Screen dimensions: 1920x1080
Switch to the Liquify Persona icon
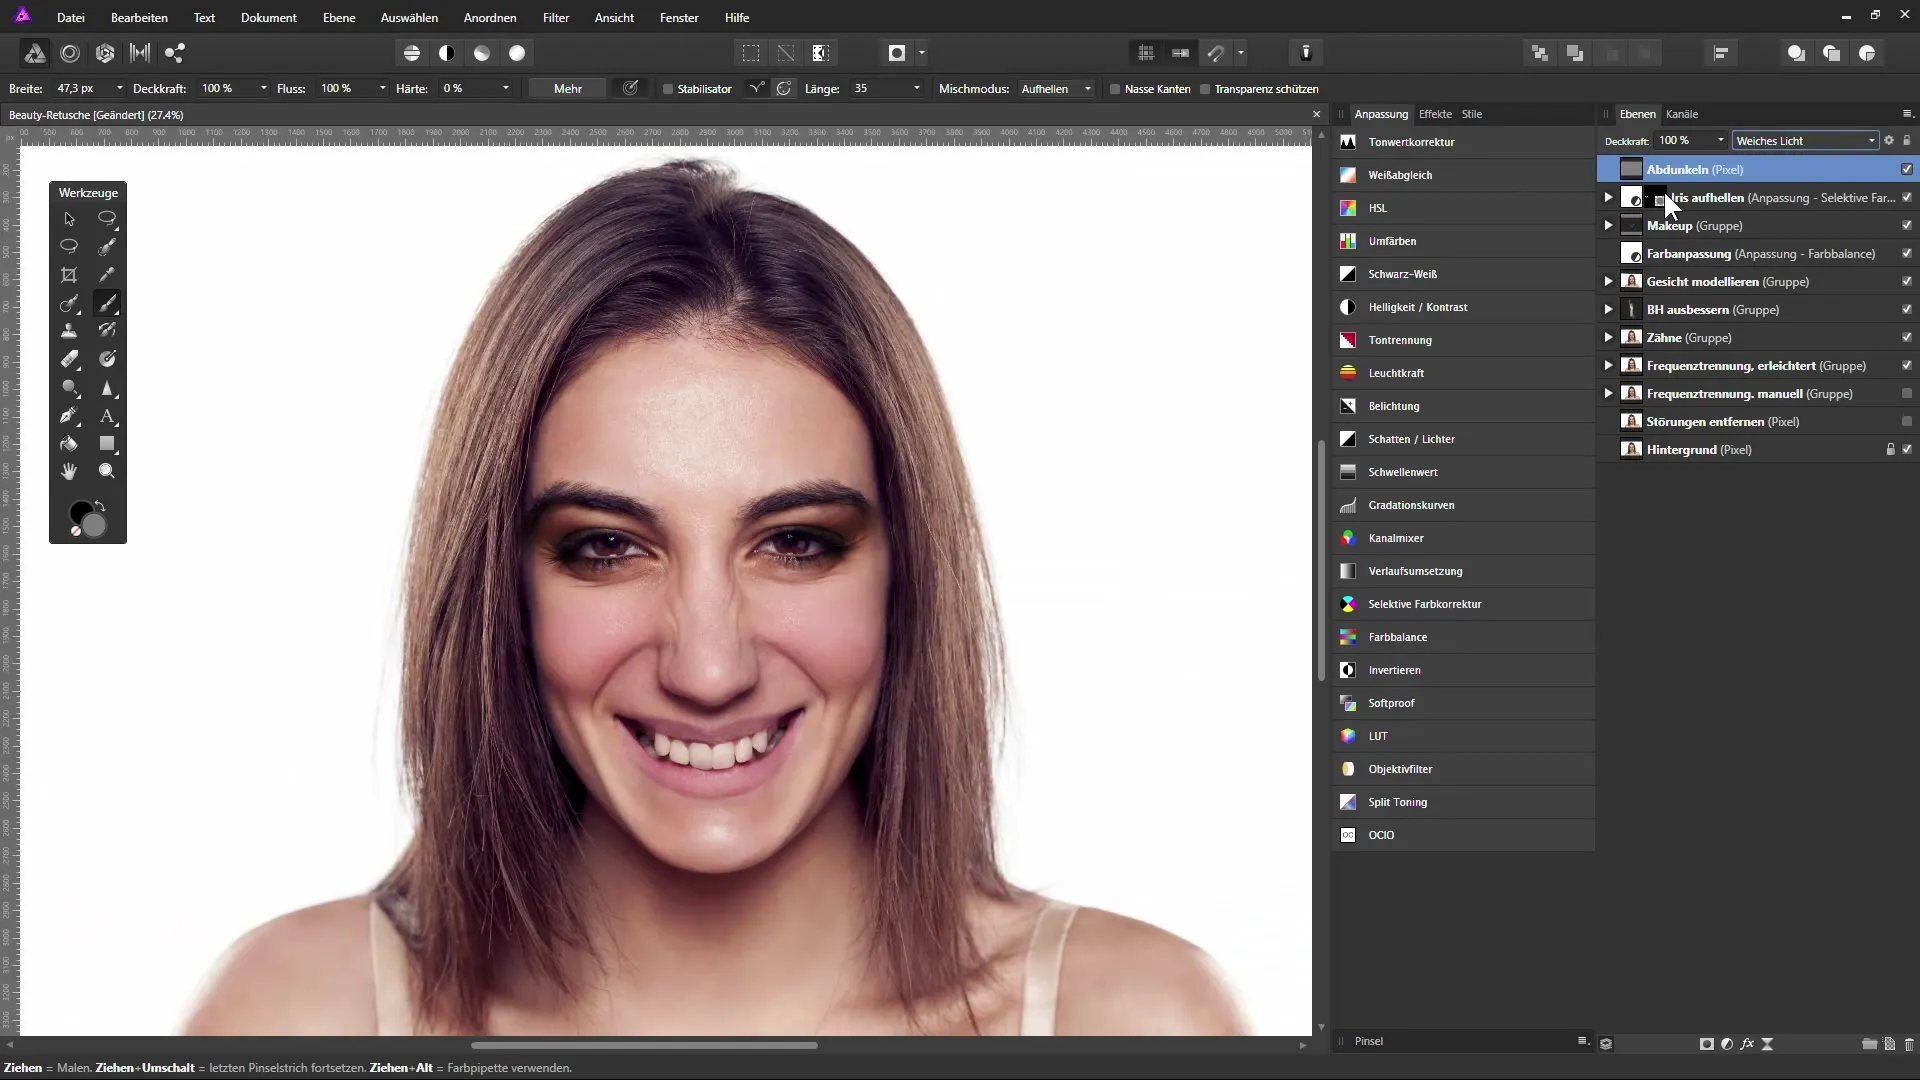pyautogui.click(x=70, y=53)
